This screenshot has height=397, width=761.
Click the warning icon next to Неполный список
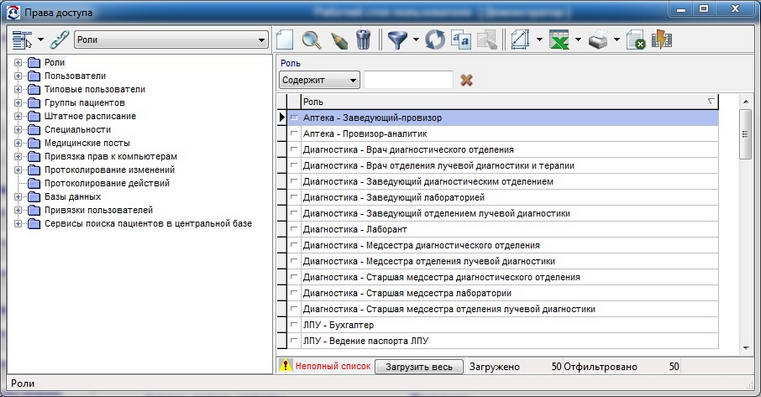point(285,365)
